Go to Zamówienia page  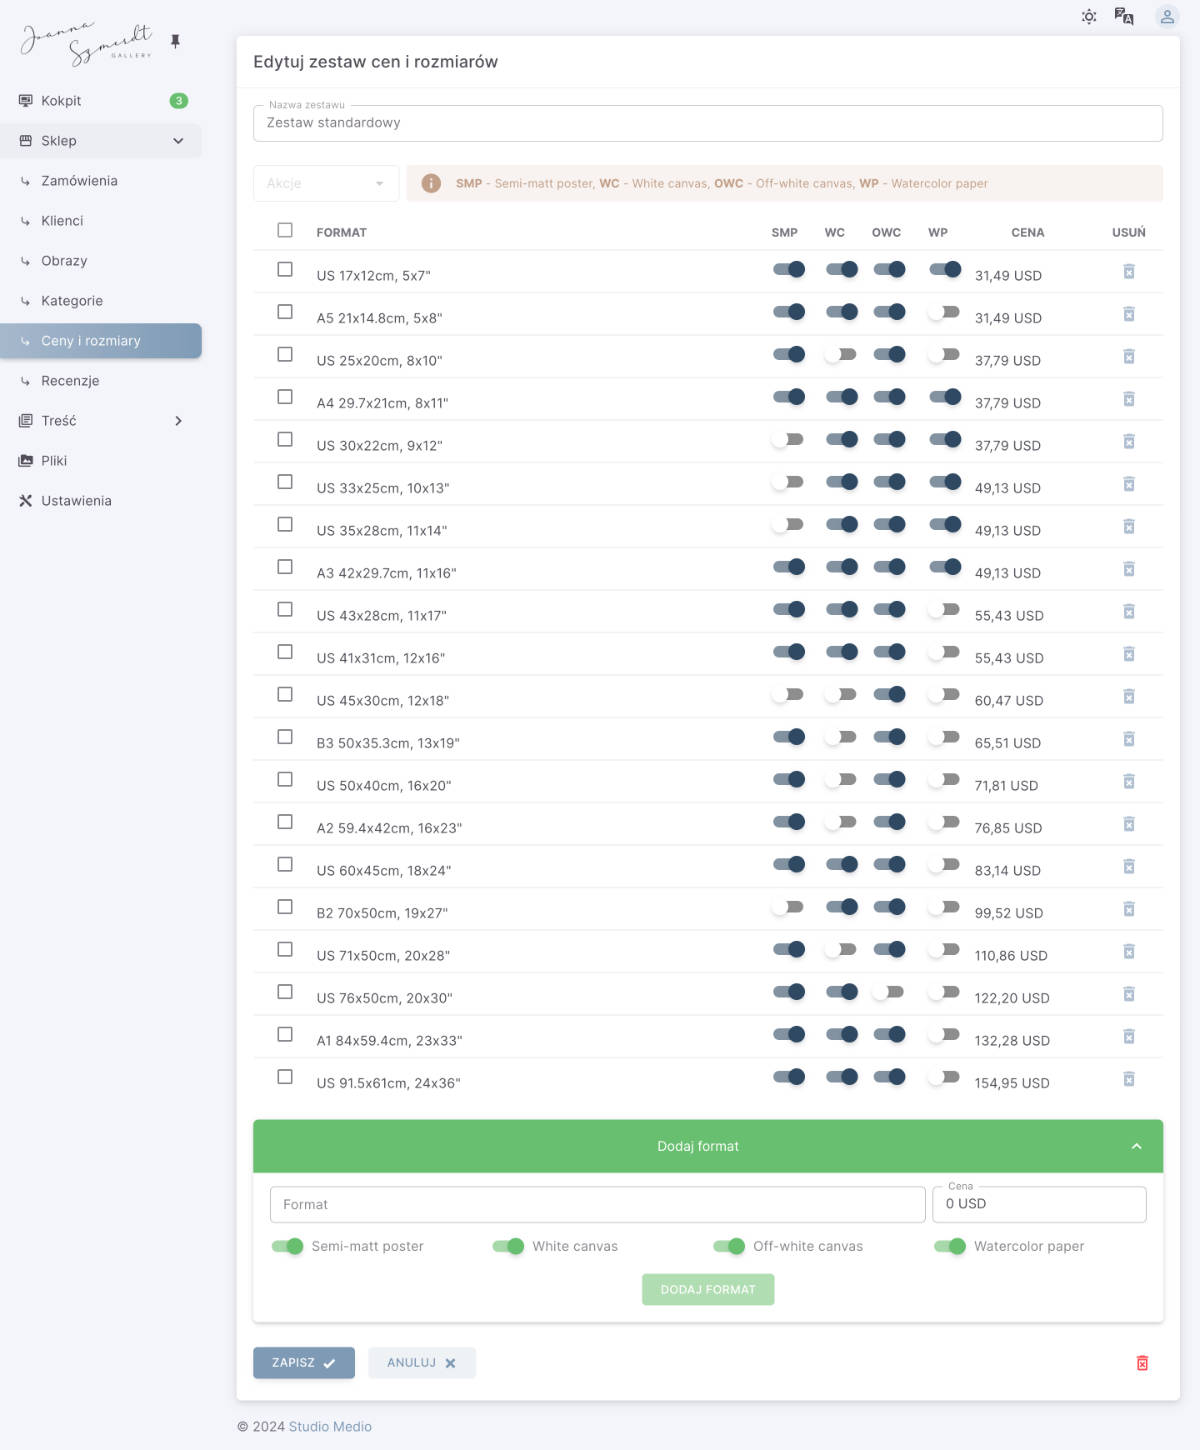click(x=100, y=181)
